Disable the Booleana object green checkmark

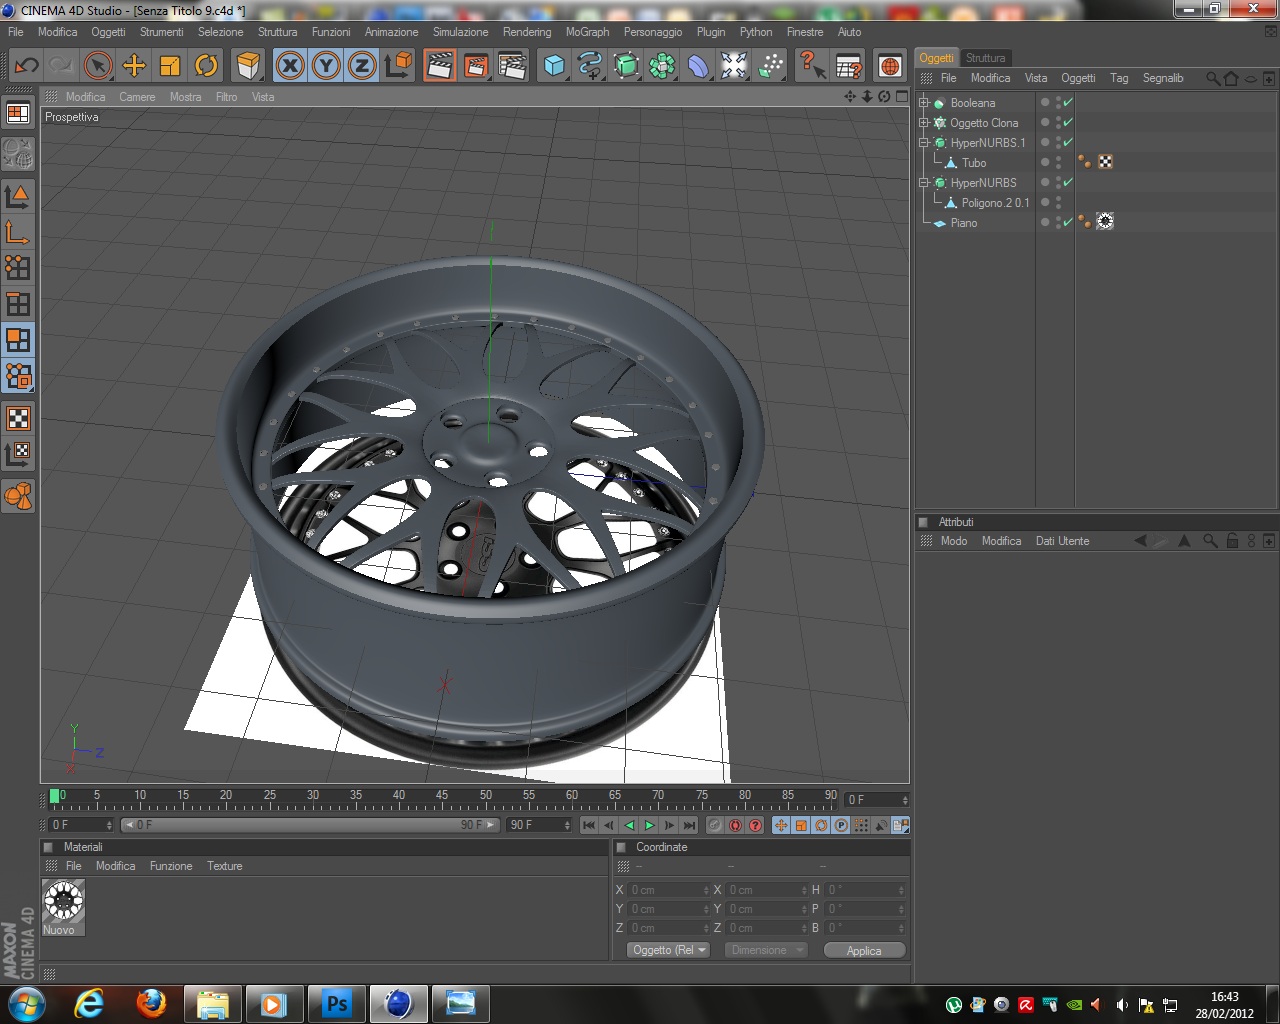click(1068, 102)
